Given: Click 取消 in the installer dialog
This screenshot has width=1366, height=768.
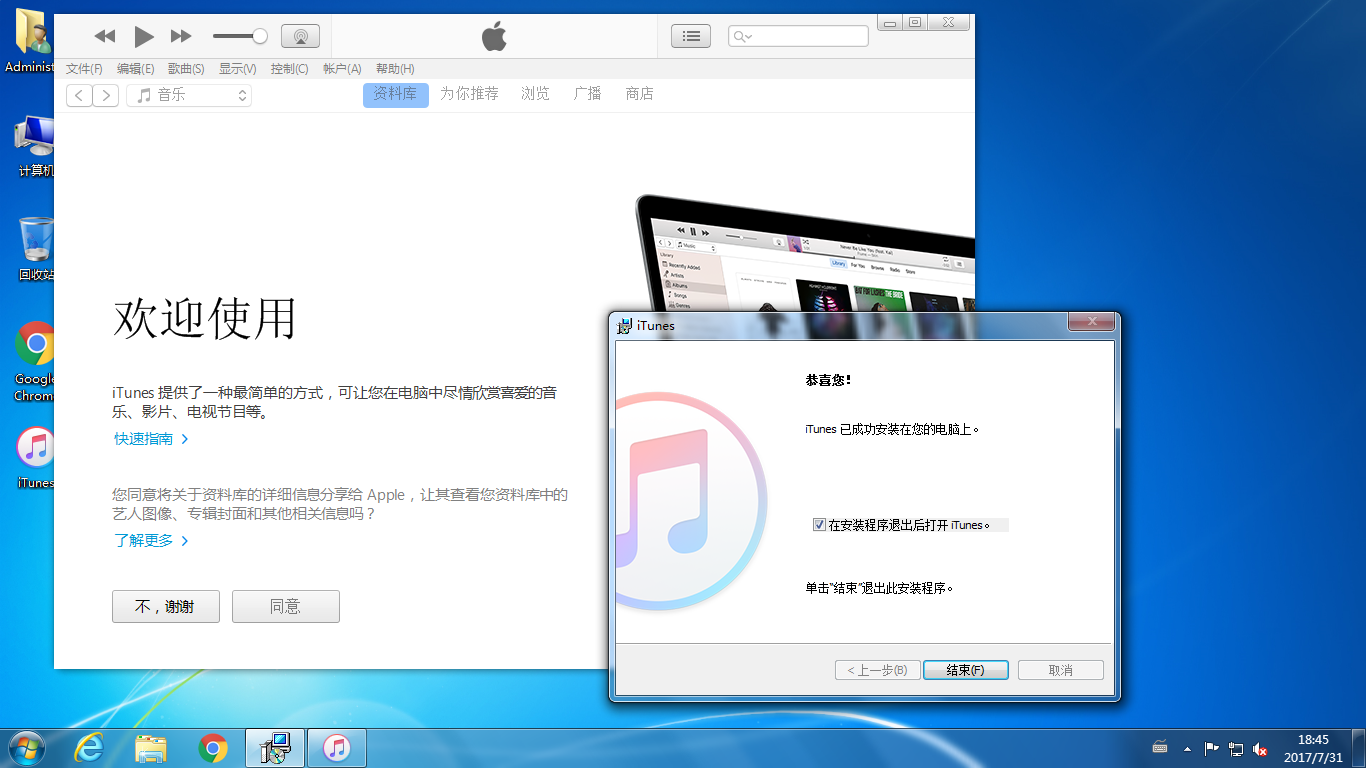Looking at the screenshot, I should click(1061, 670).
